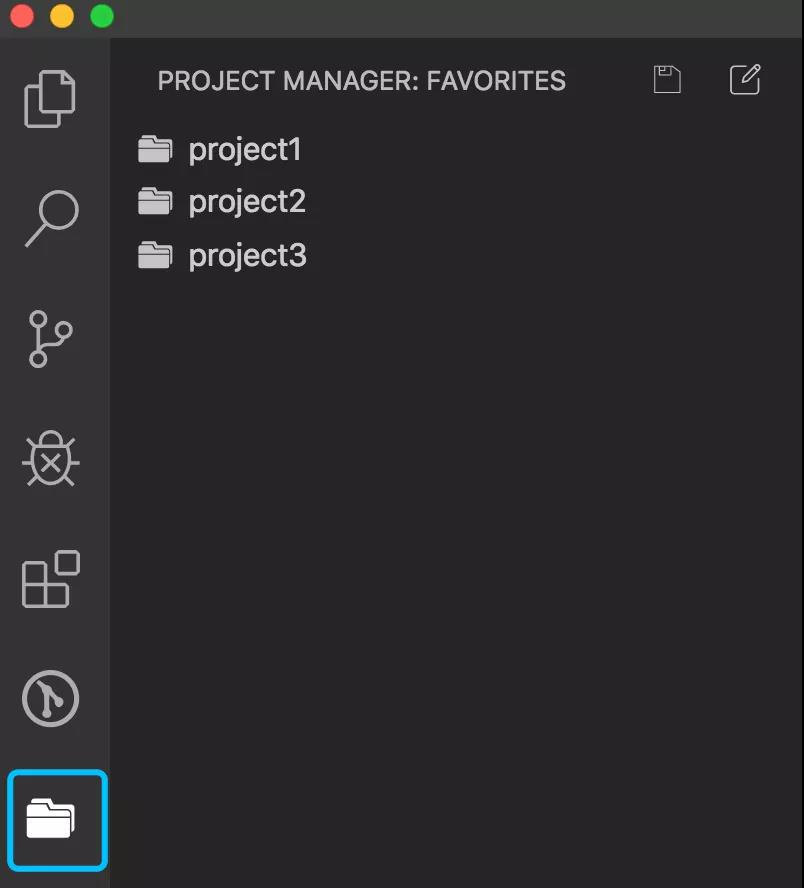Open the Explorer view in activity bar
The width and height of the screenshot is (804, 888).
point(51,98)
